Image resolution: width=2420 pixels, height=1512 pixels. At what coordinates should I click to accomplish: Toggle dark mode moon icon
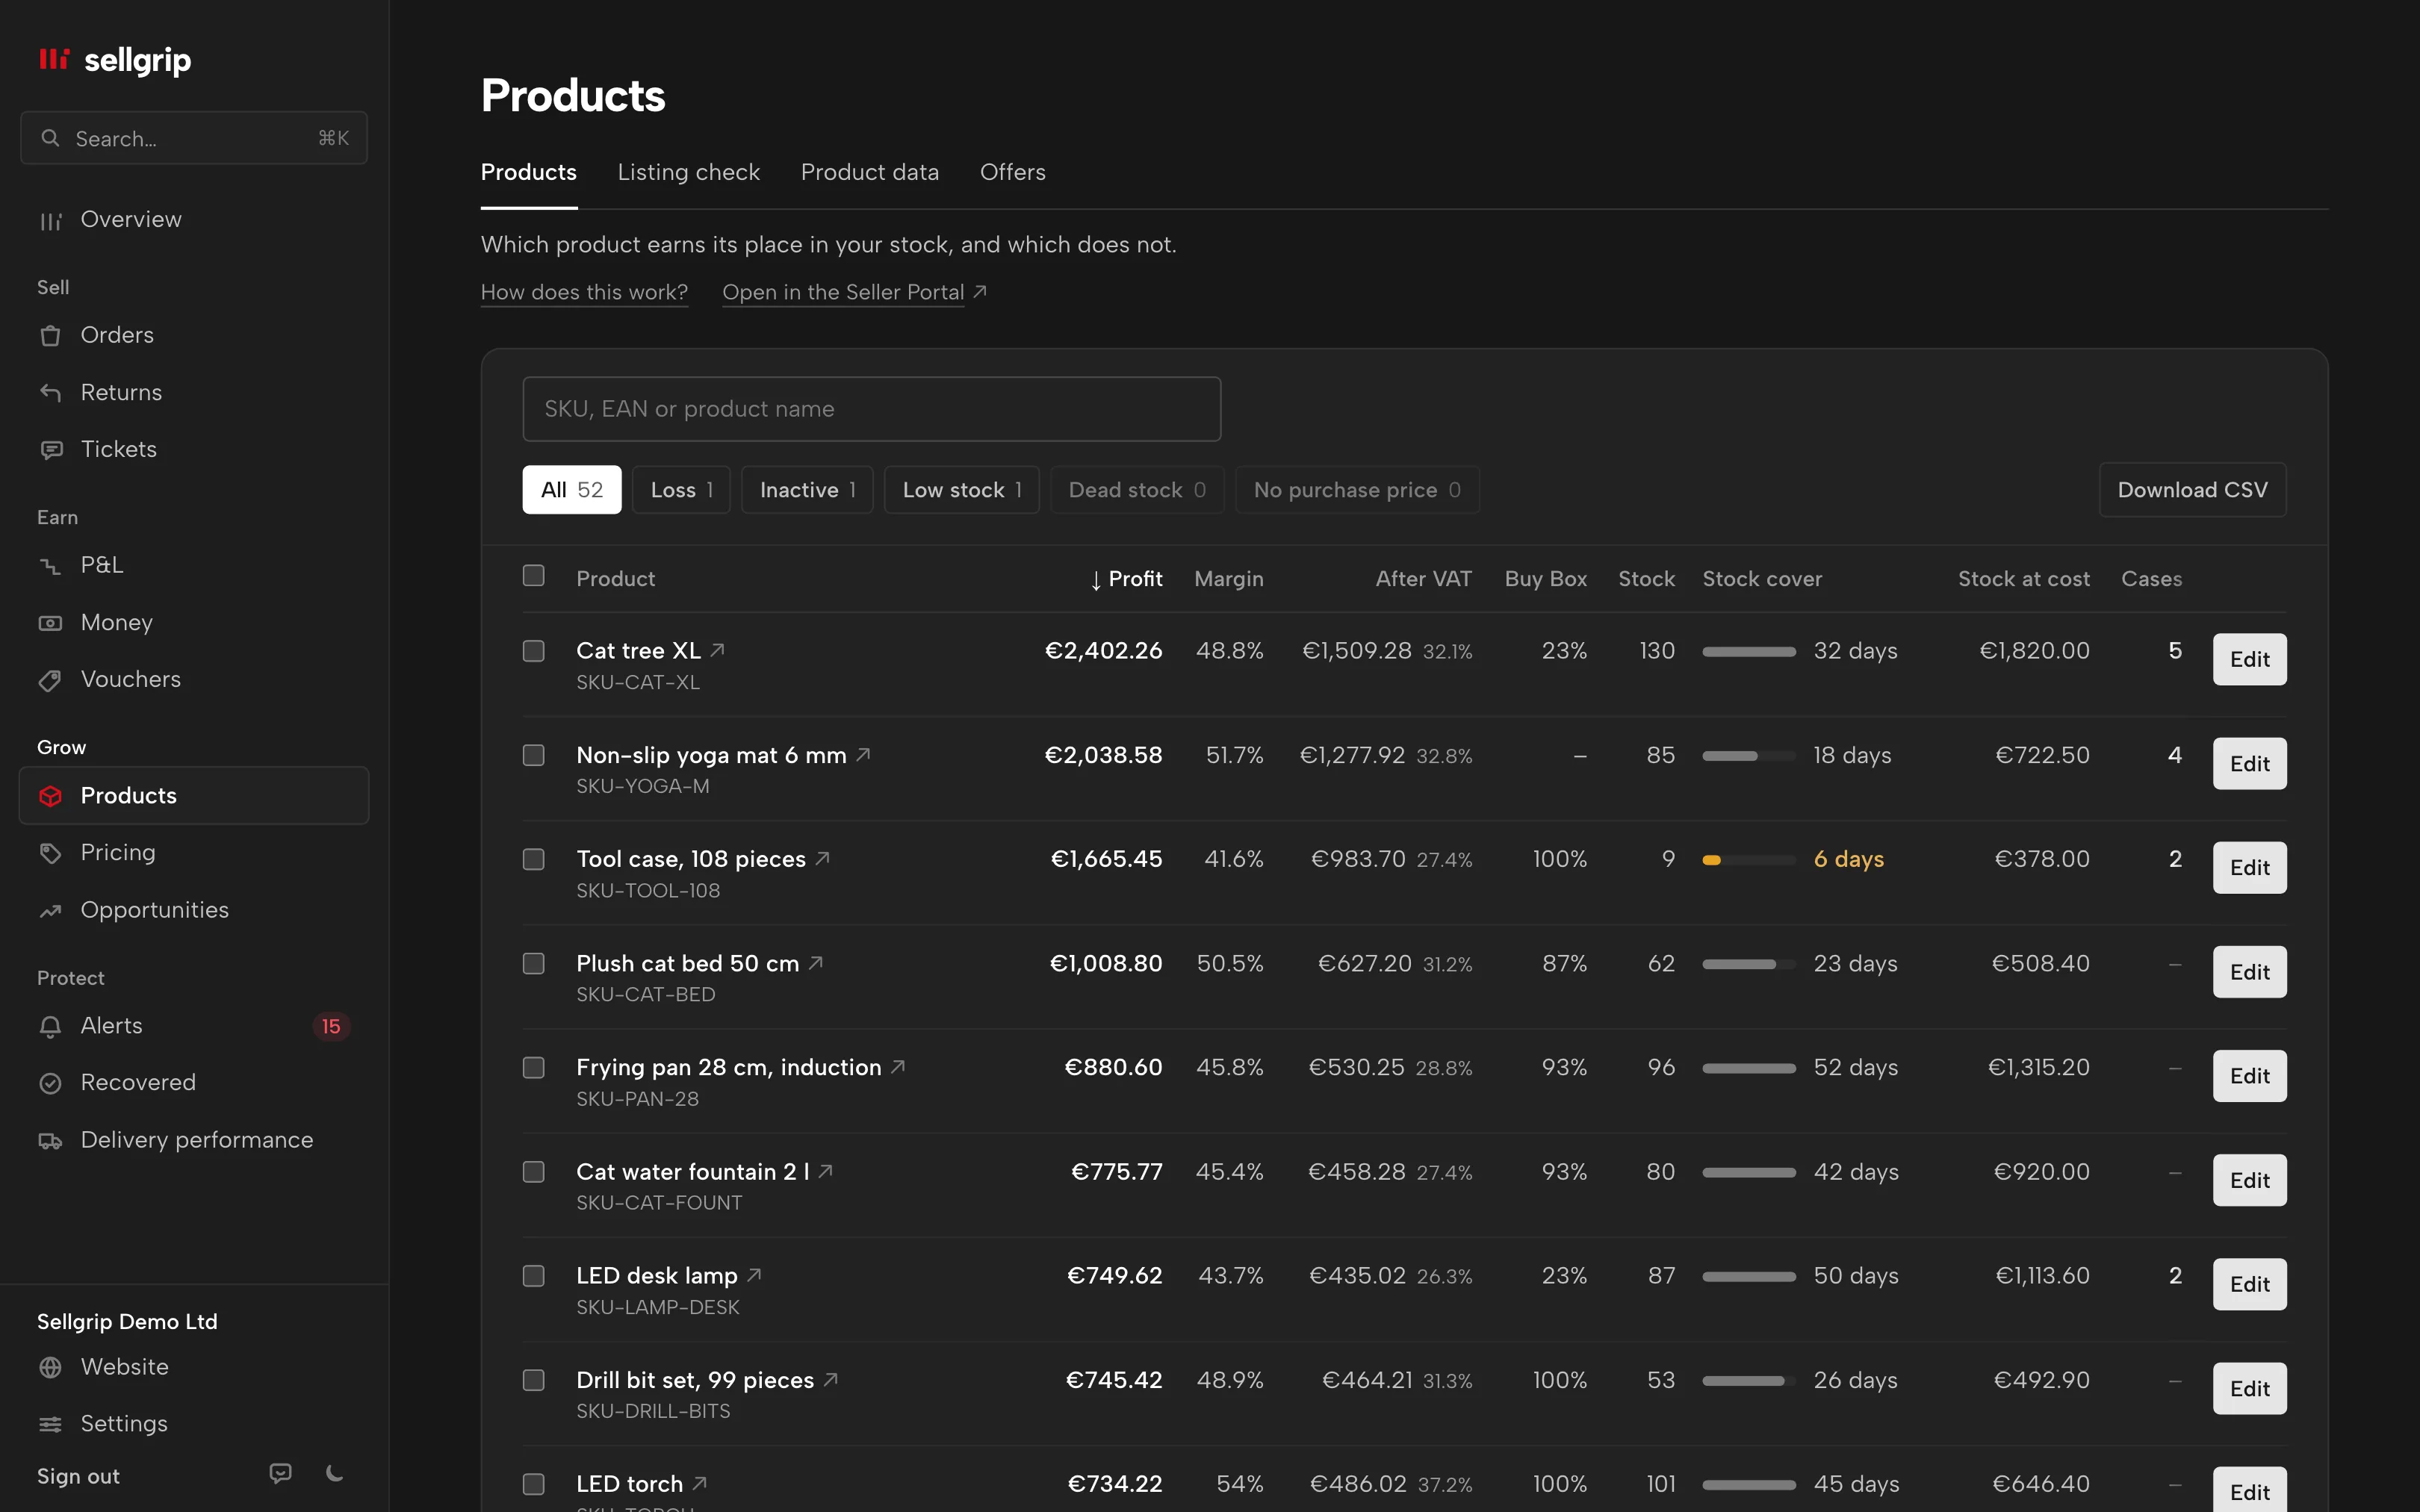point(335,1473)
